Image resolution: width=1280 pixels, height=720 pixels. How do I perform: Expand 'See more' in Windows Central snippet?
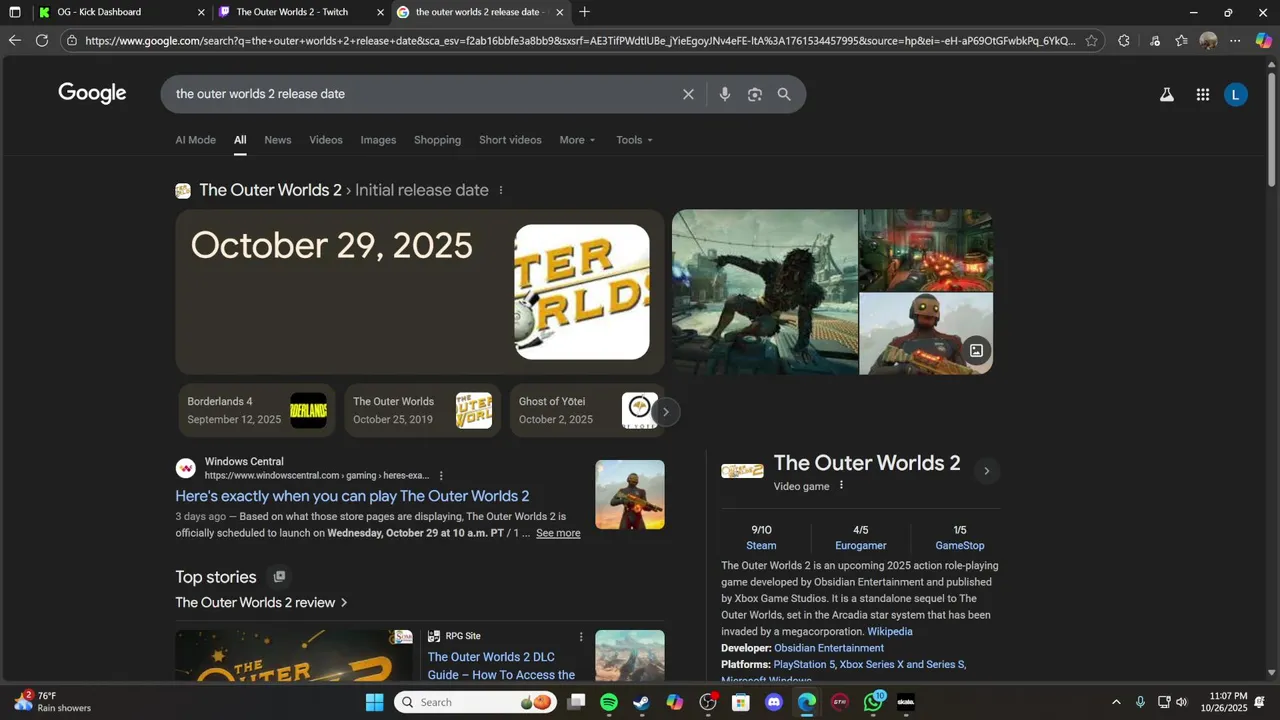pyautogui.click(x=558, y=533)
